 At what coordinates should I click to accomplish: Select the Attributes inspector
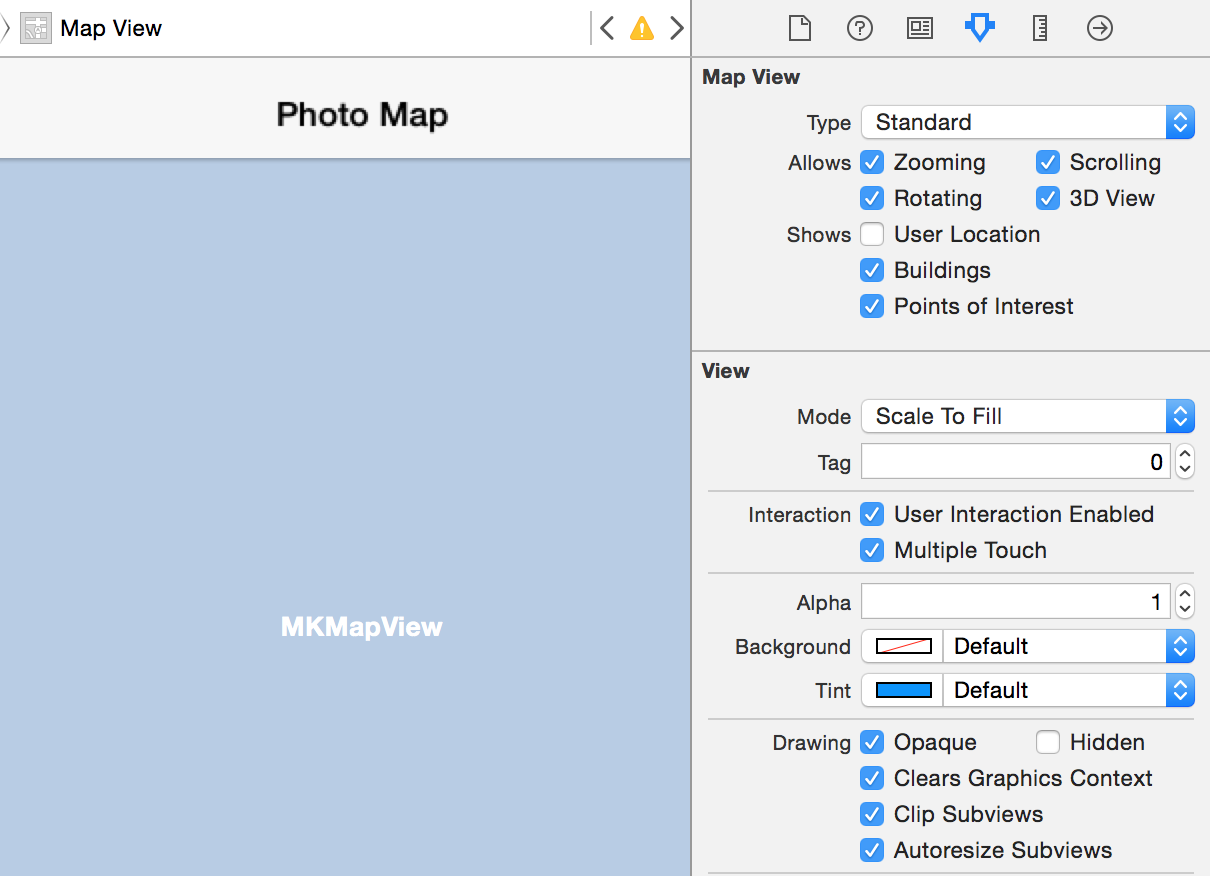[979, 28]
